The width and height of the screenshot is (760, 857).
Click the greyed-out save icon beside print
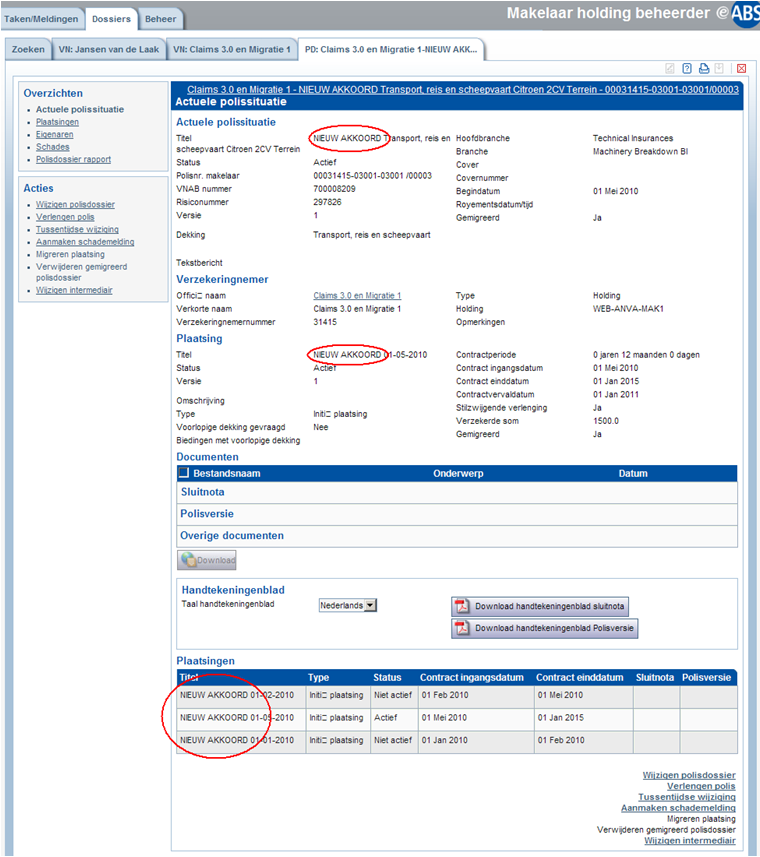tap(719, 68)
